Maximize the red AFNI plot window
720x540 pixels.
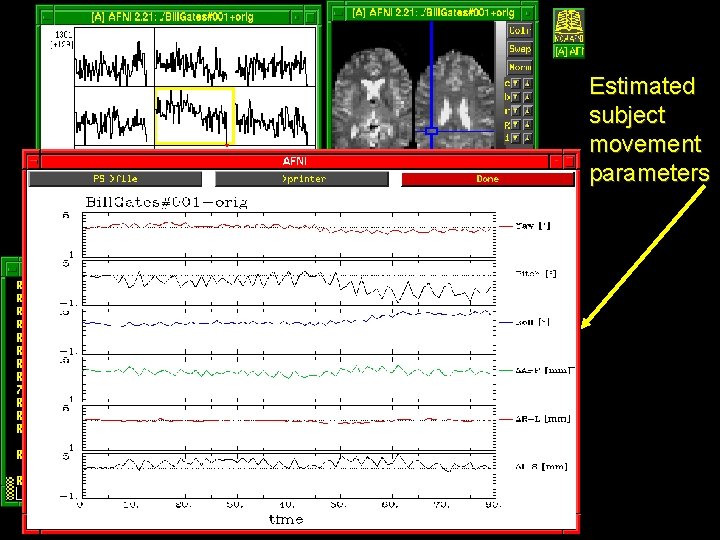pos(569,162)
